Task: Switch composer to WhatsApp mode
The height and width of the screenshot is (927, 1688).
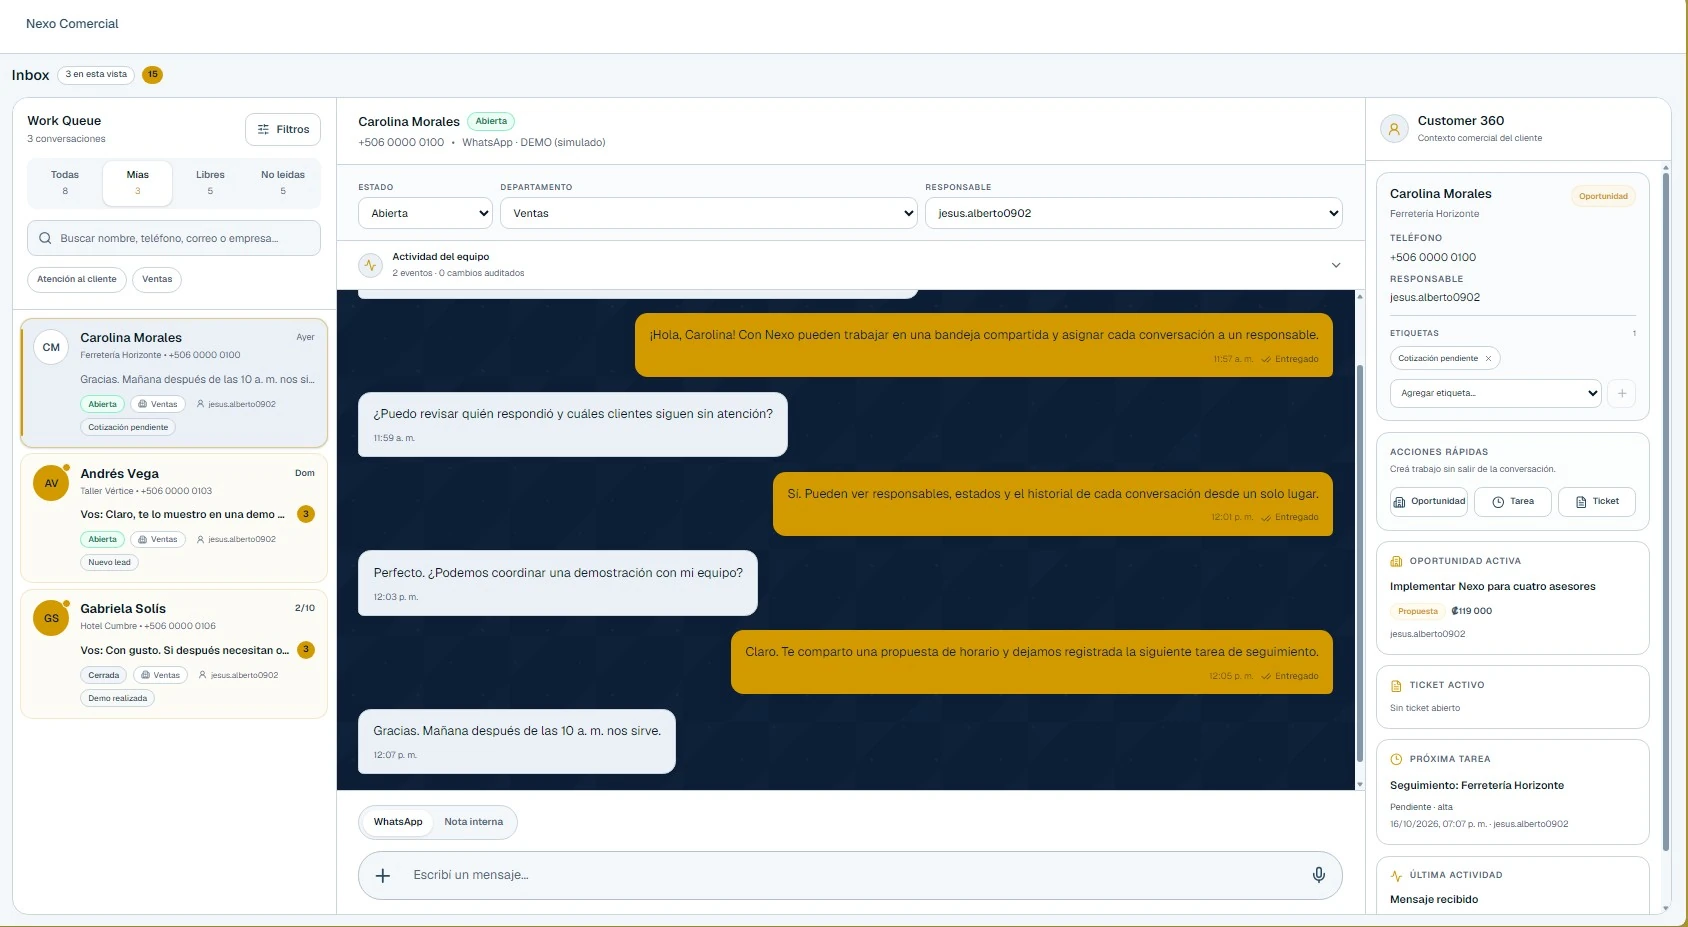Action: click(x=398, y=822)
